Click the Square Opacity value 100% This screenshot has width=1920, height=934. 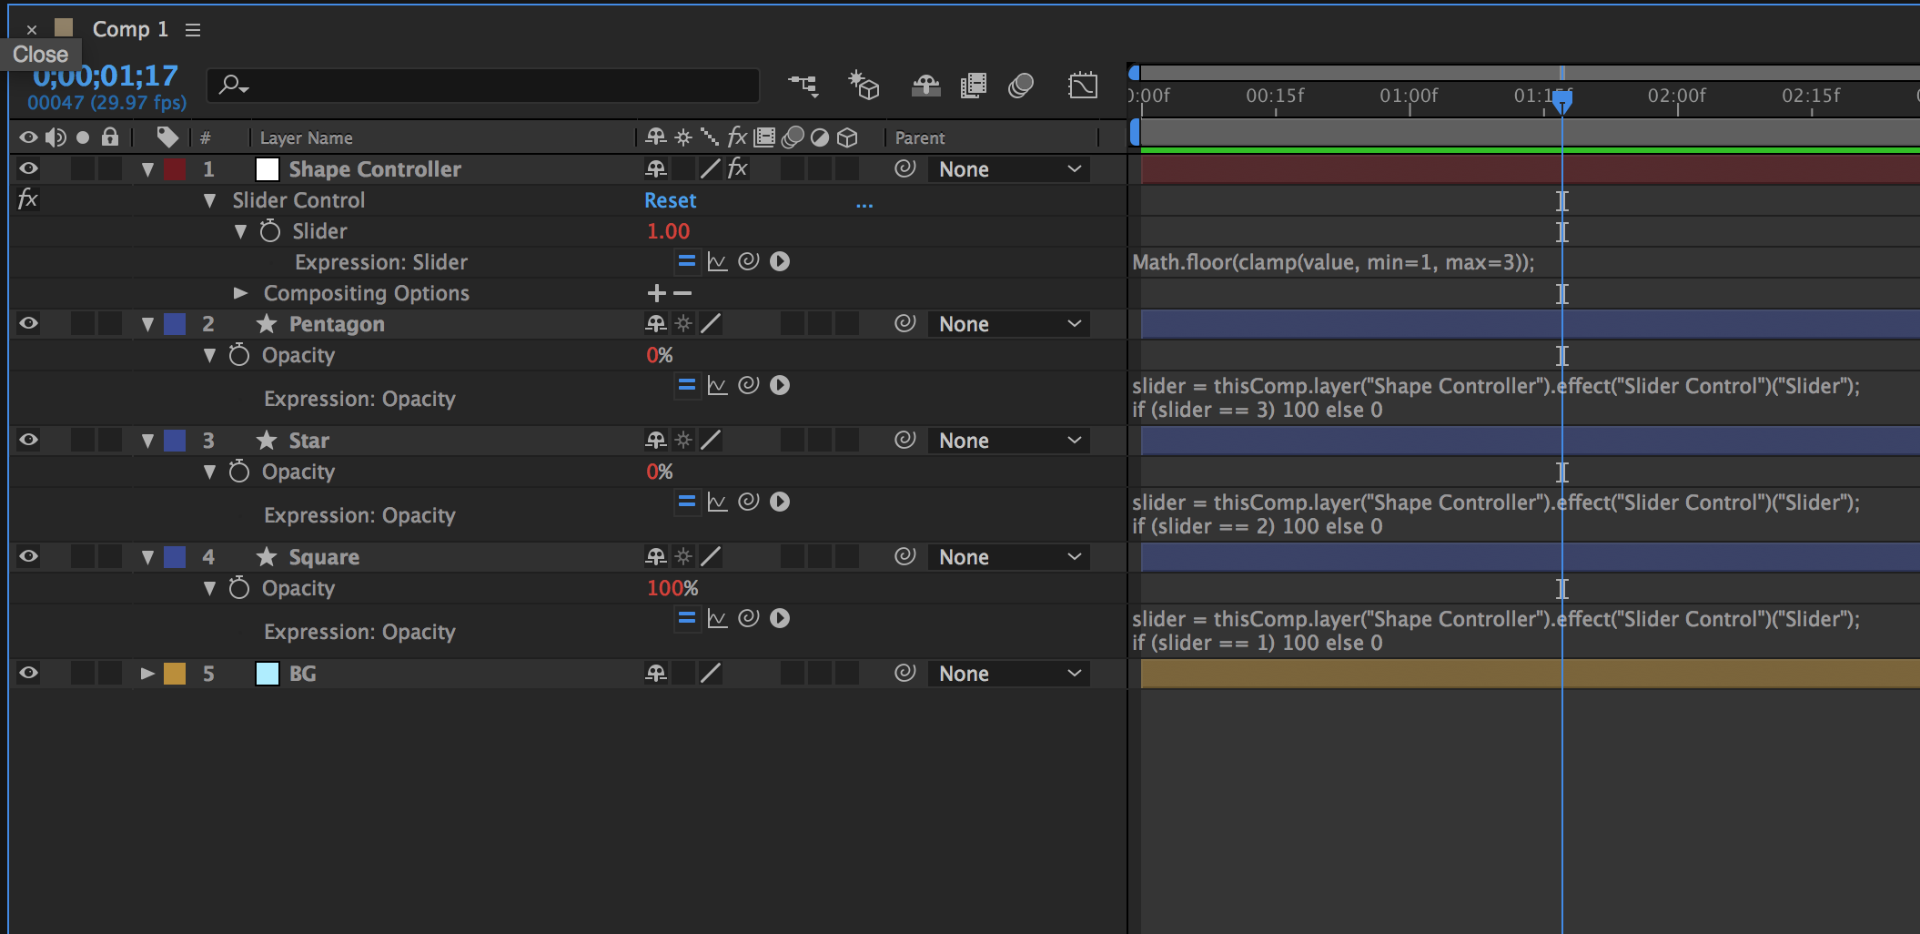[x=672, y=588]
